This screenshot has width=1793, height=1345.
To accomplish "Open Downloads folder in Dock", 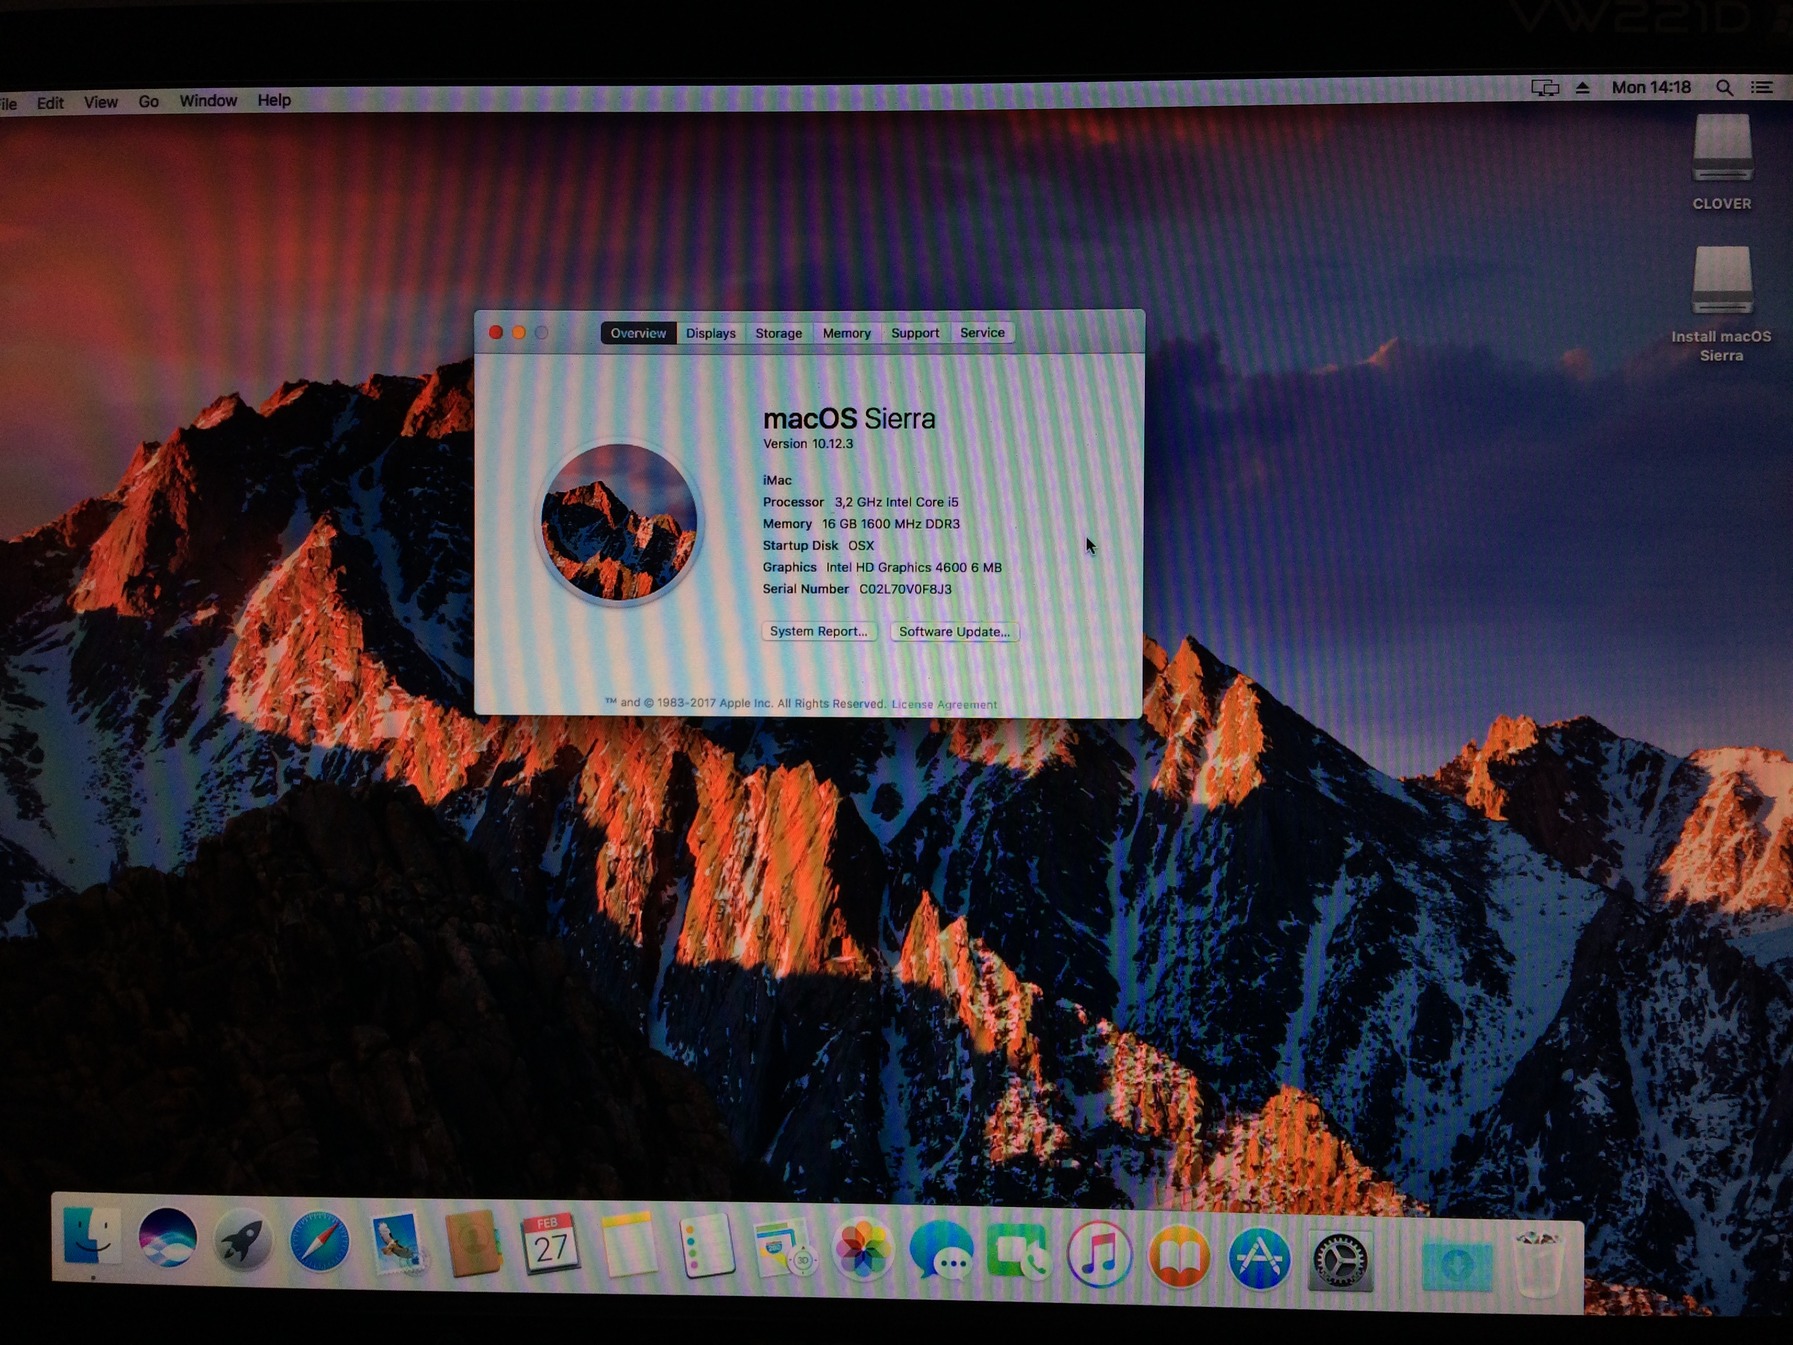I will (x=1457, y=1265).
